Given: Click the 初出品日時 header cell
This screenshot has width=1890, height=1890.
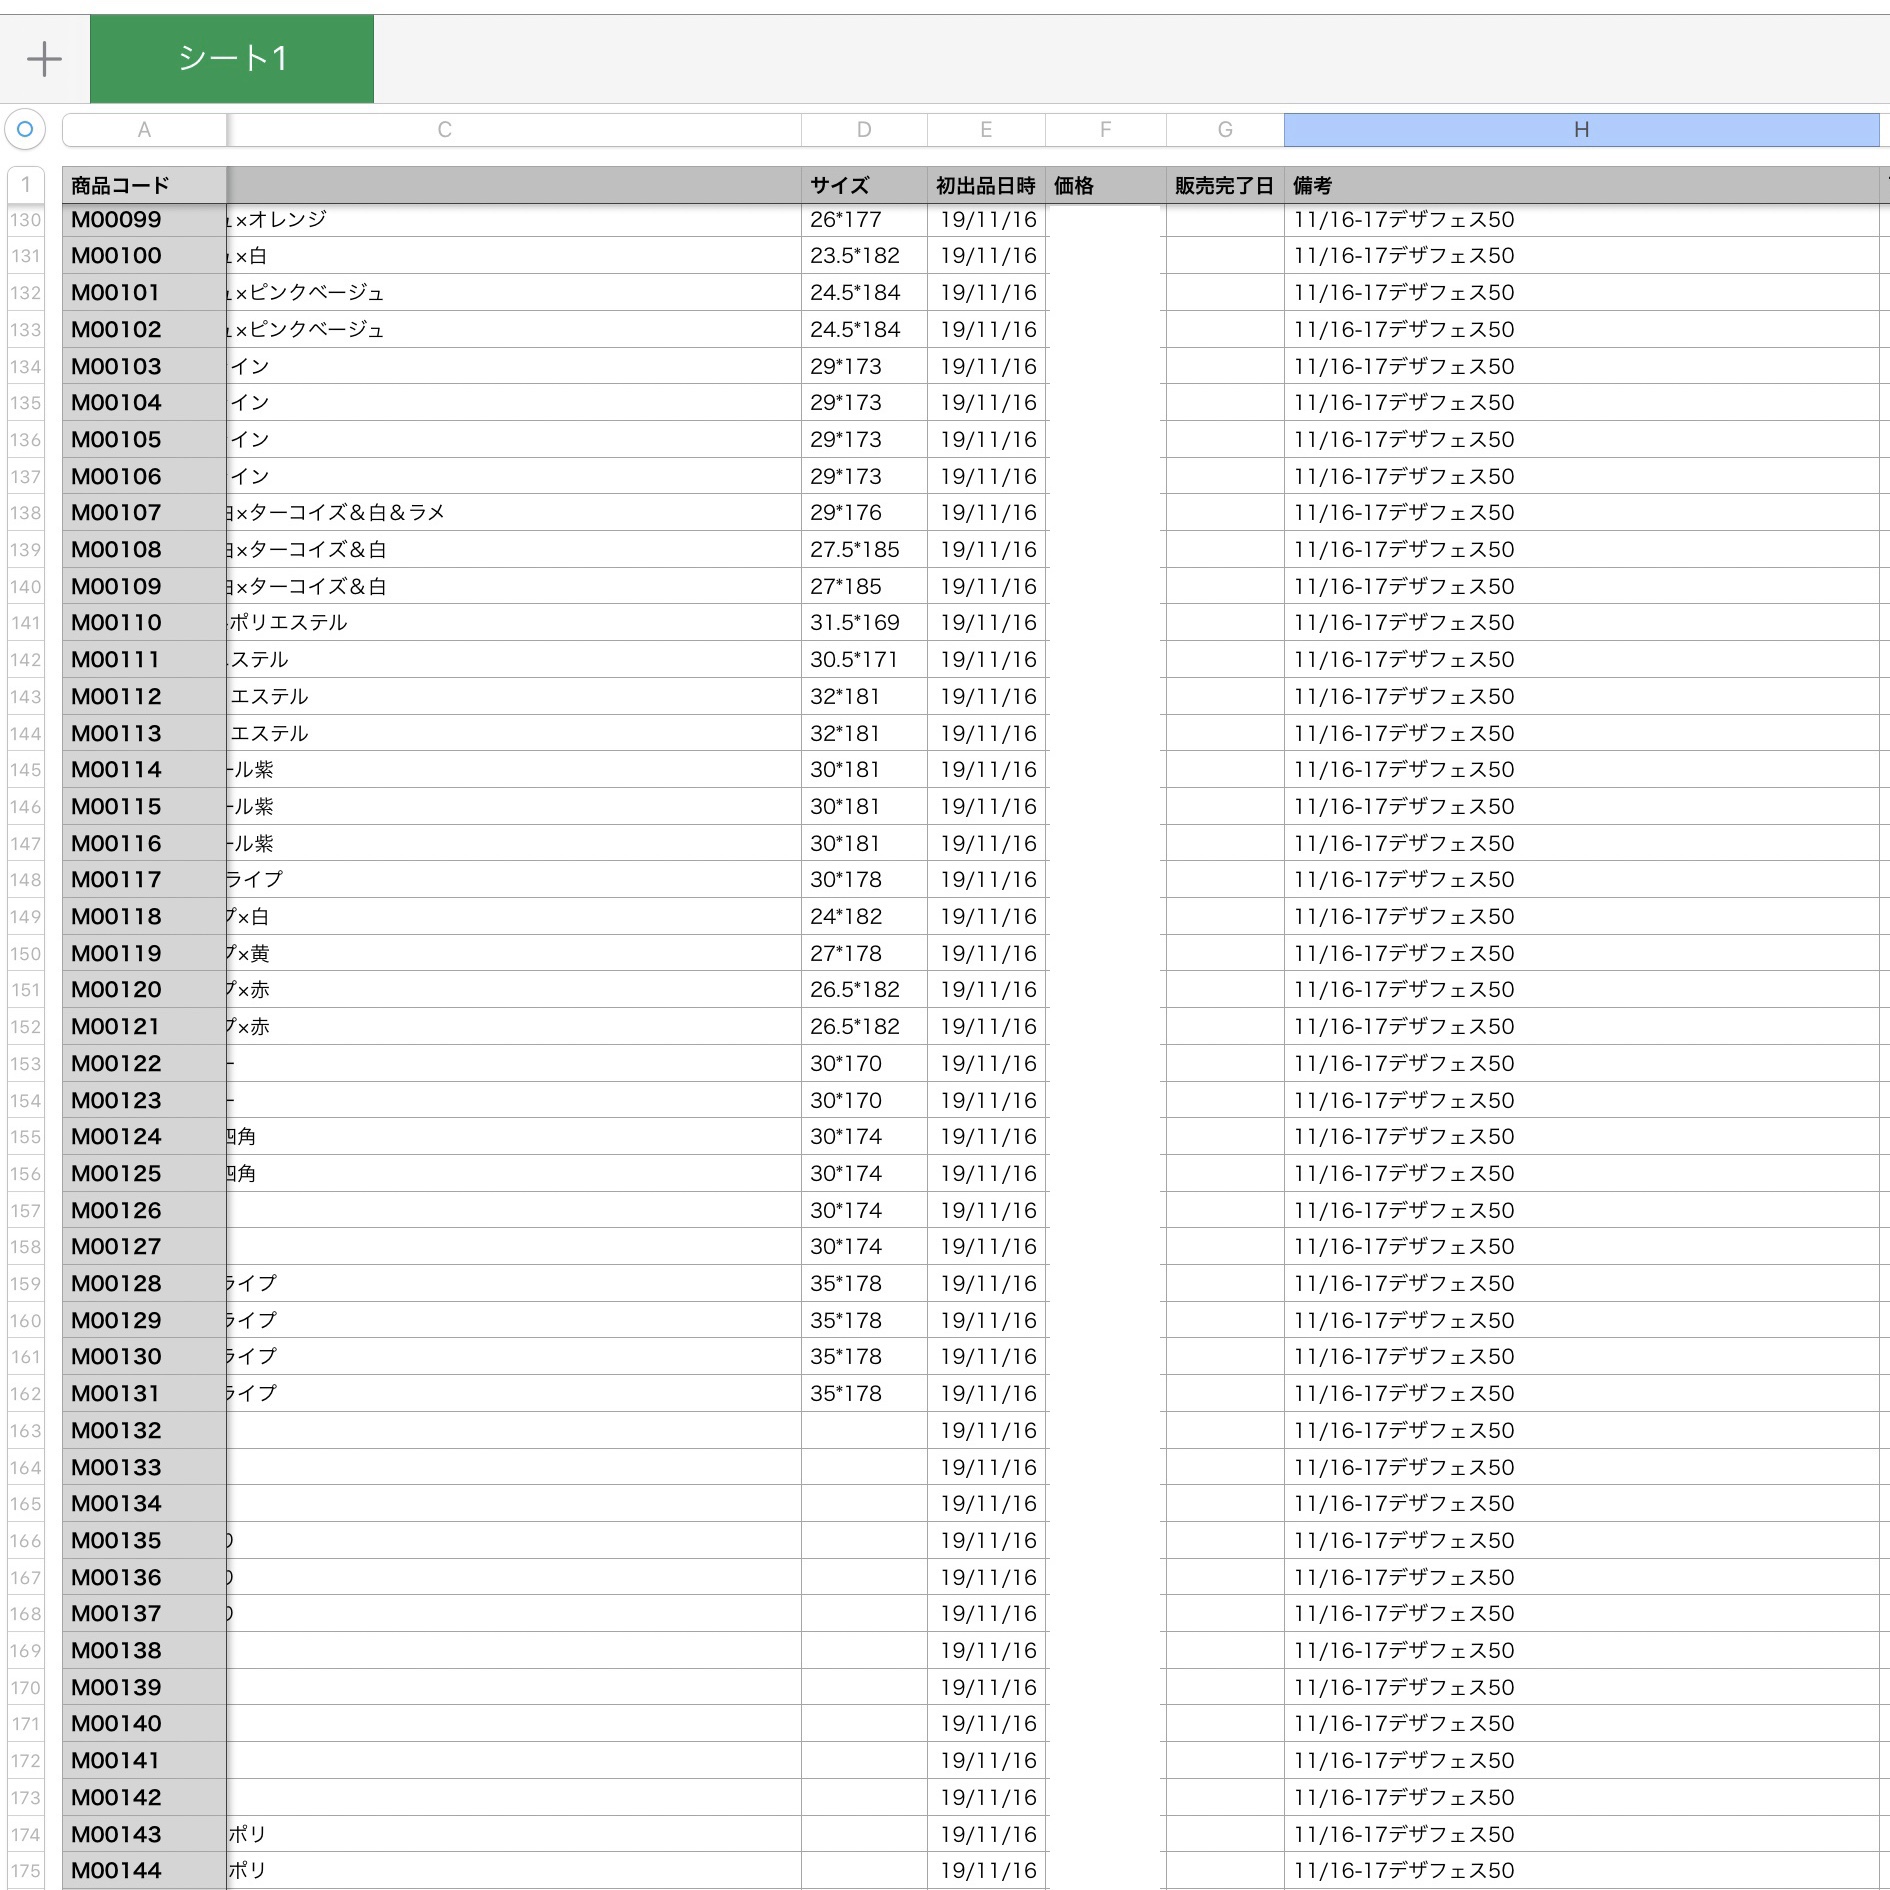Looking at the screenshot, I should click(x=986, y=185).
